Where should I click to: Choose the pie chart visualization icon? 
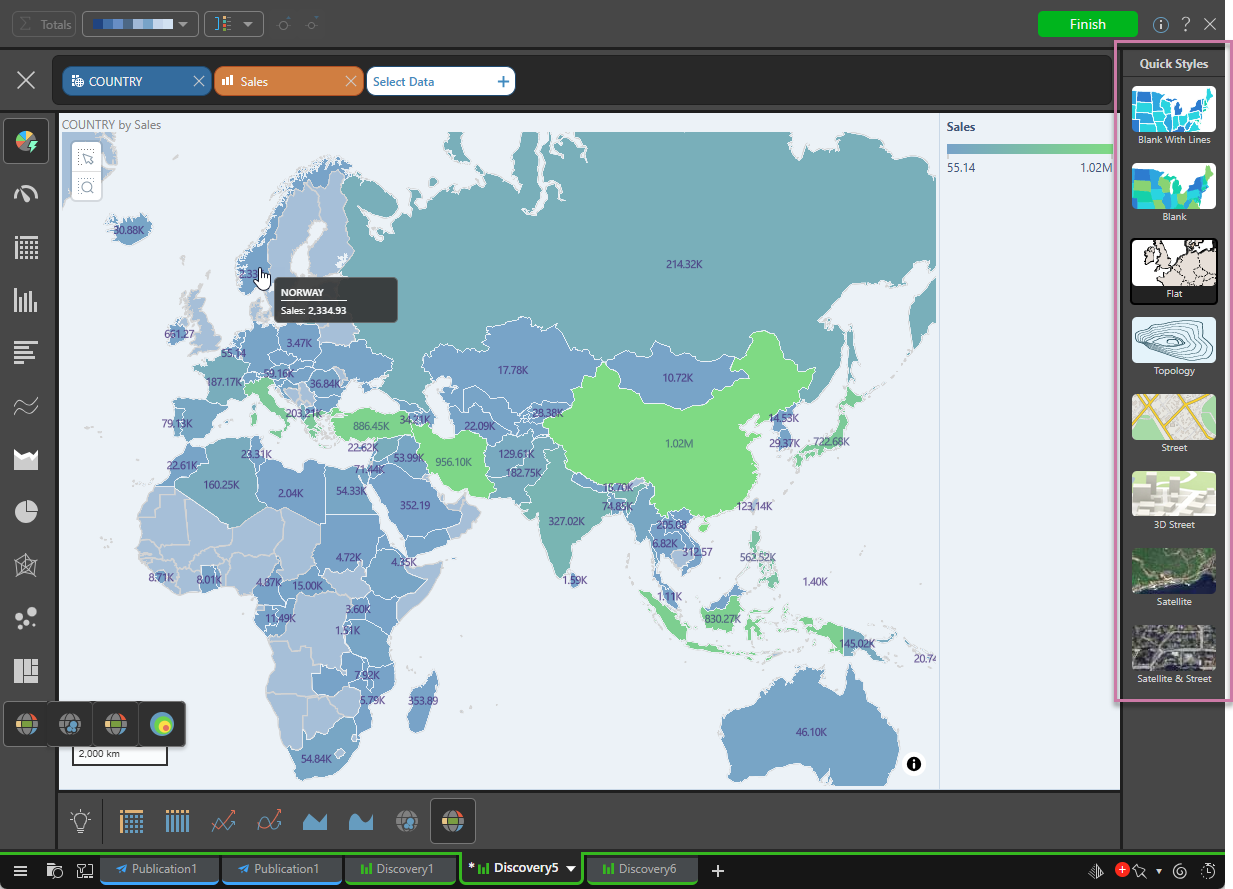tap(27, 512)
